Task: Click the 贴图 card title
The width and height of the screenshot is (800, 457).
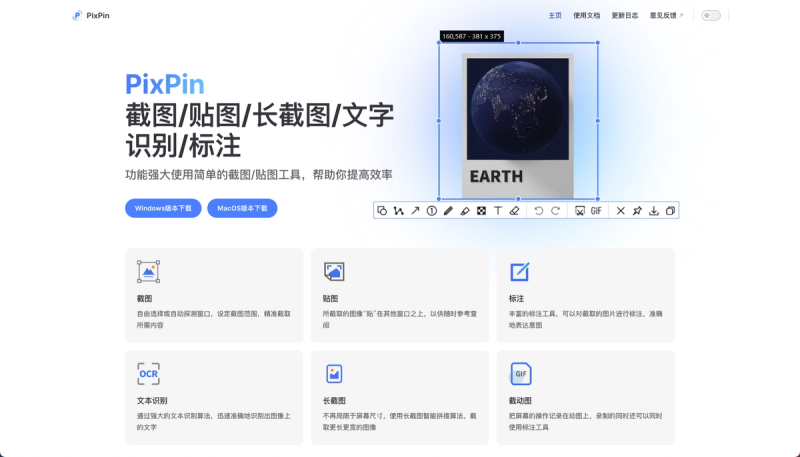Action: [x=330, y=298]
